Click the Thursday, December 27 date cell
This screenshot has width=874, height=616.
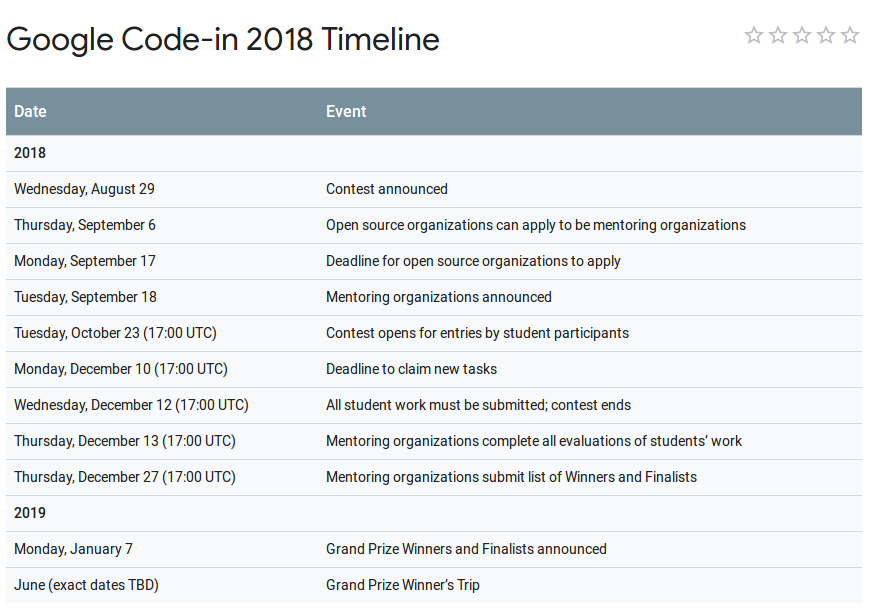(125, 477)
